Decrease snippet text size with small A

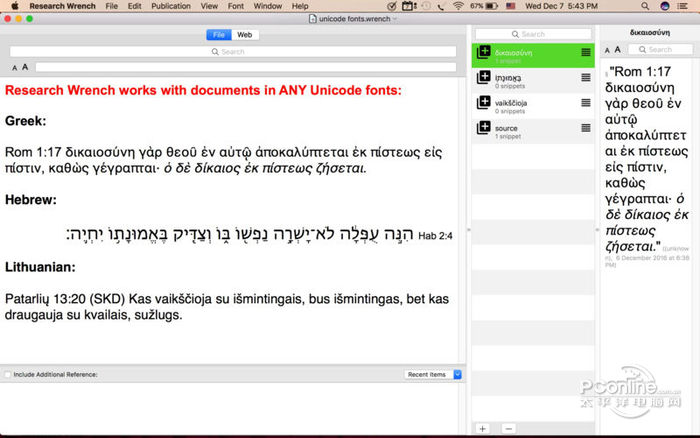[x=607, y=50]
